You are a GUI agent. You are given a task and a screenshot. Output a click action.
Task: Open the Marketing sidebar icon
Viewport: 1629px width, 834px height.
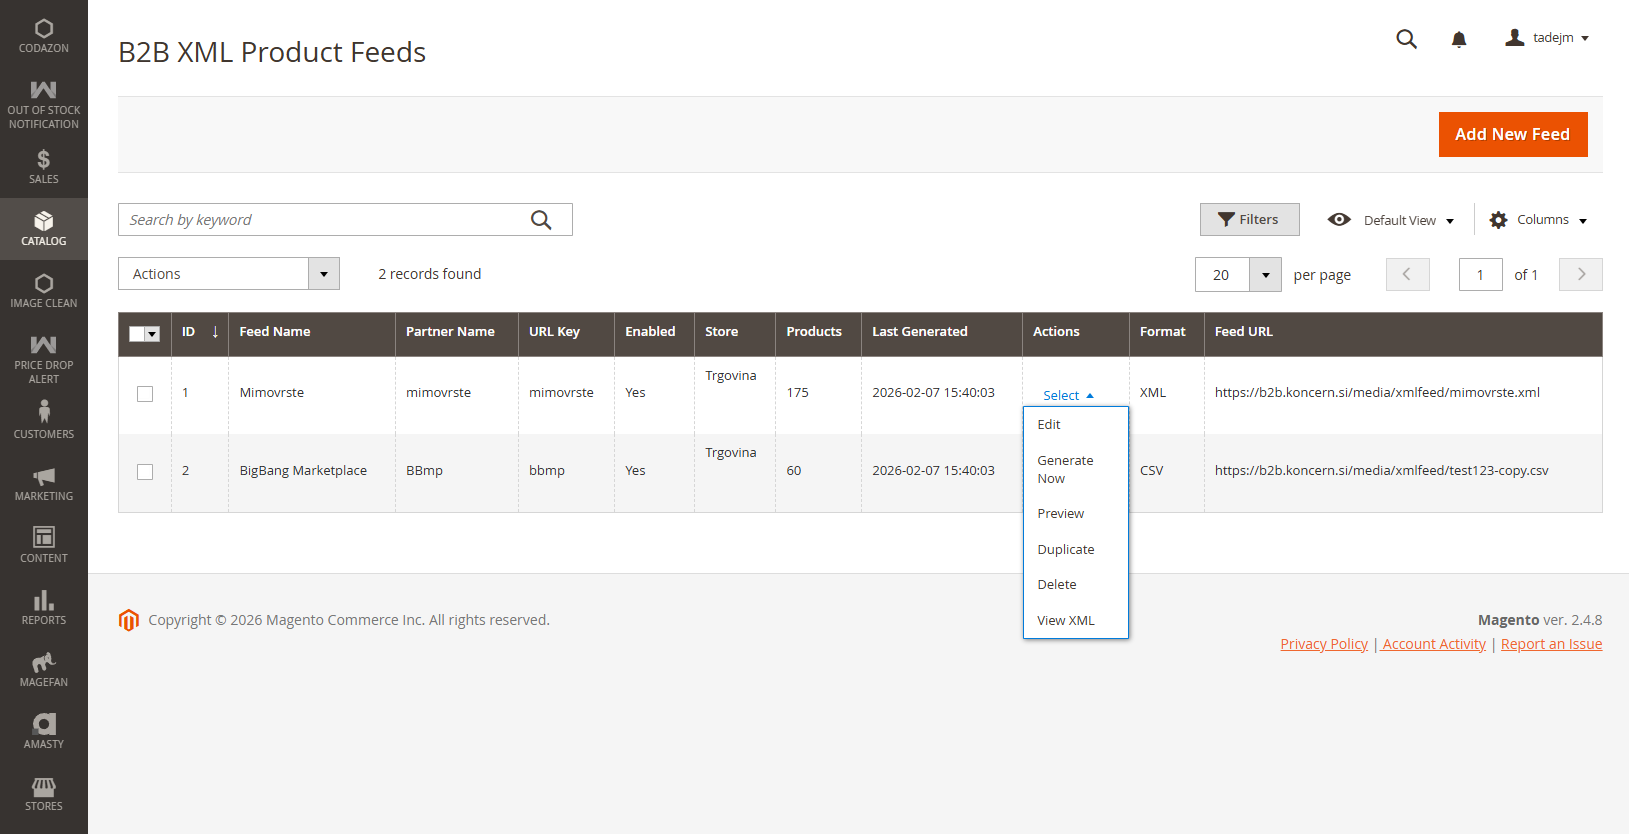[43, 484]
